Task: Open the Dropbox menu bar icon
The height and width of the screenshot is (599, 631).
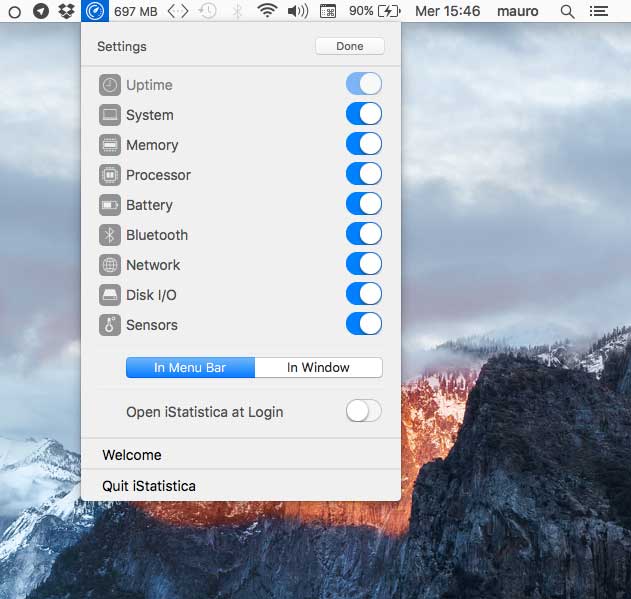Action: click(x=66, y=11)
